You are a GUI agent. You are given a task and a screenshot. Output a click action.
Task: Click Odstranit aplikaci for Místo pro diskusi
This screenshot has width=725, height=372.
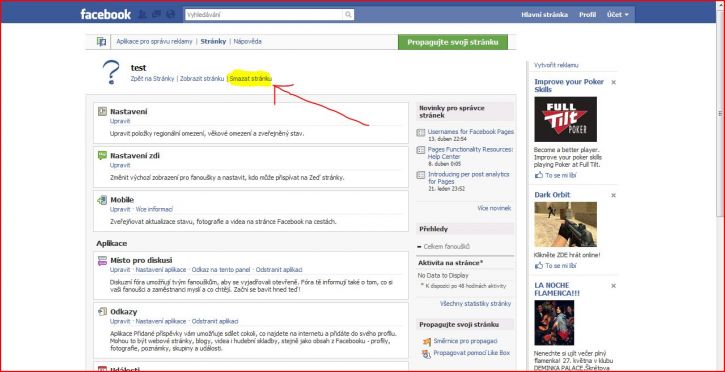pyautogui.click(x=279, y=270)
